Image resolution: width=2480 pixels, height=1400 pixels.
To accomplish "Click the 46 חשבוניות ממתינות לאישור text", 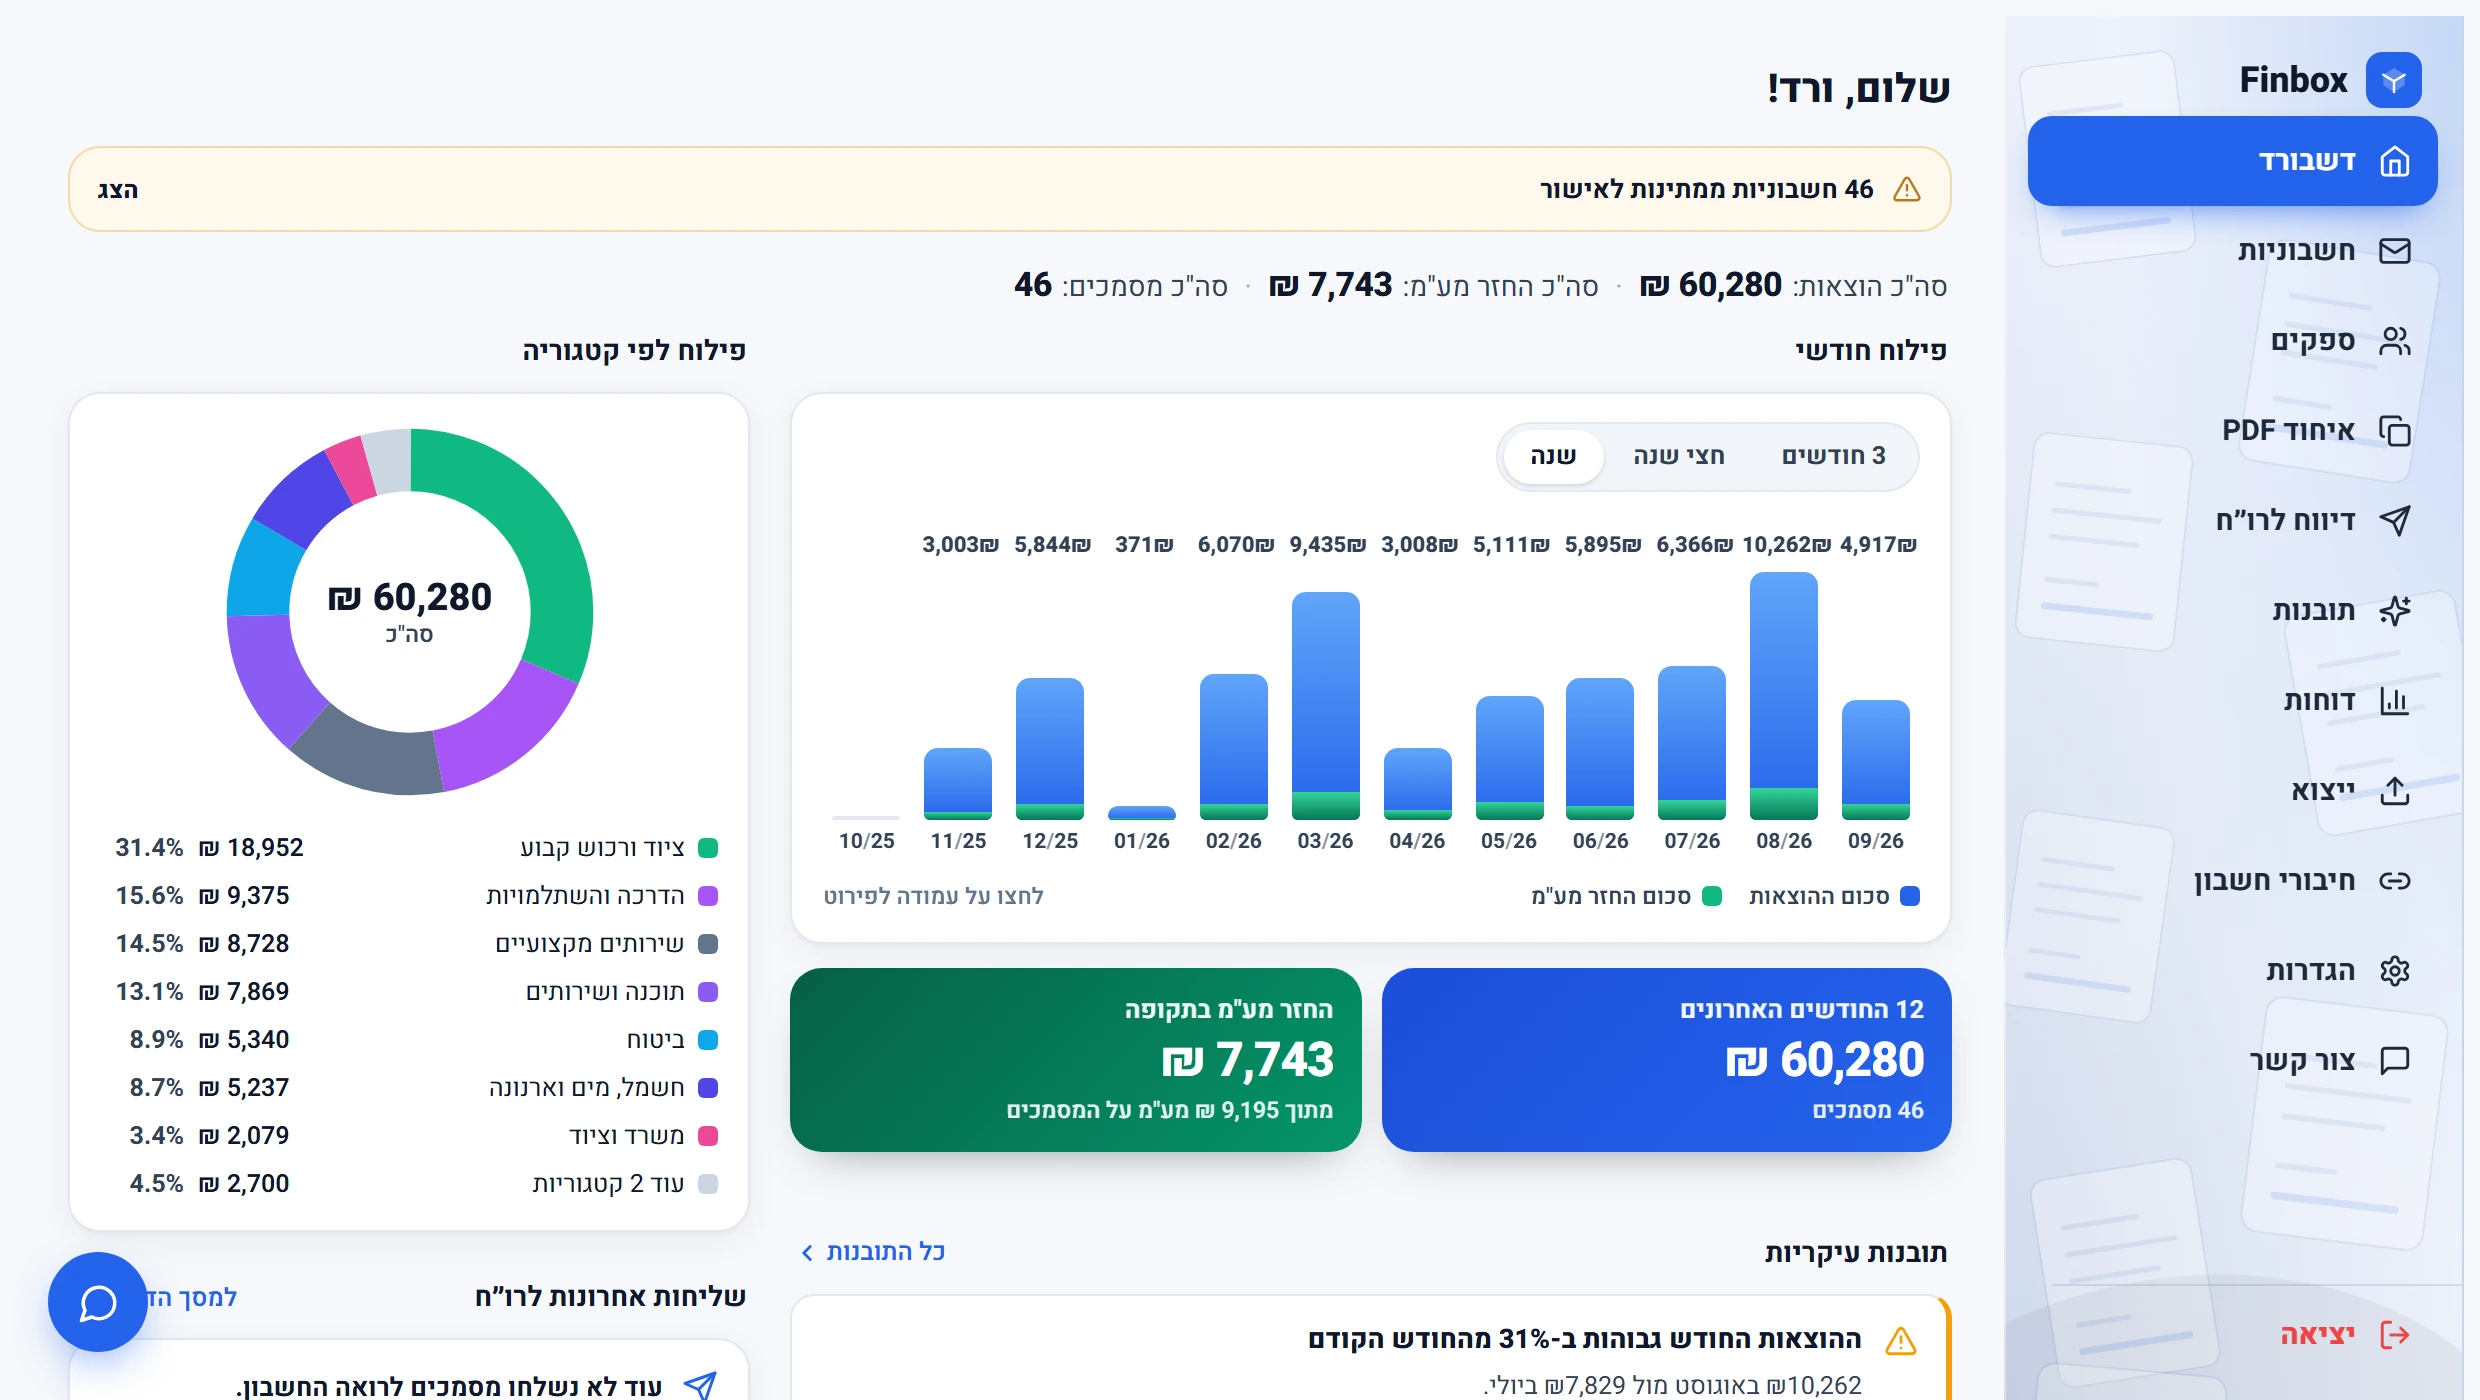I will [1706, 190].
